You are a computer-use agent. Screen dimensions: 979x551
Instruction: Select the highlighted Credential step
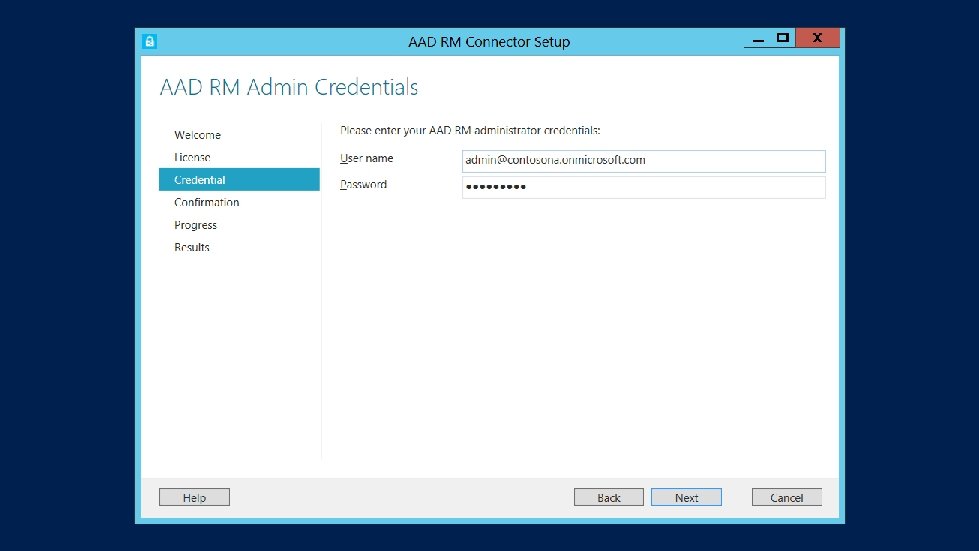tap(239, 180)
